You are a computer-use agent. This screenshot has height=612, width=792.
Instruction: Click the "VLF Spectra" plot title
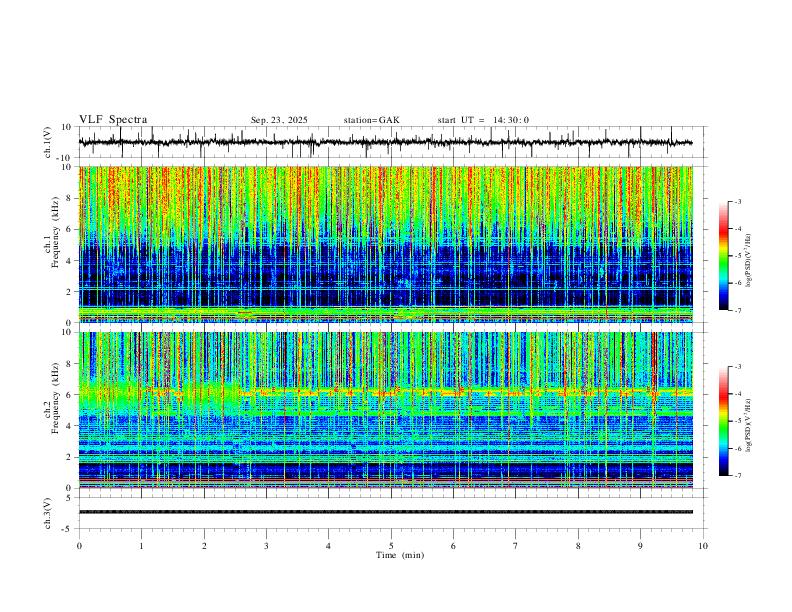pyautogui.click(x=113, y=120)
